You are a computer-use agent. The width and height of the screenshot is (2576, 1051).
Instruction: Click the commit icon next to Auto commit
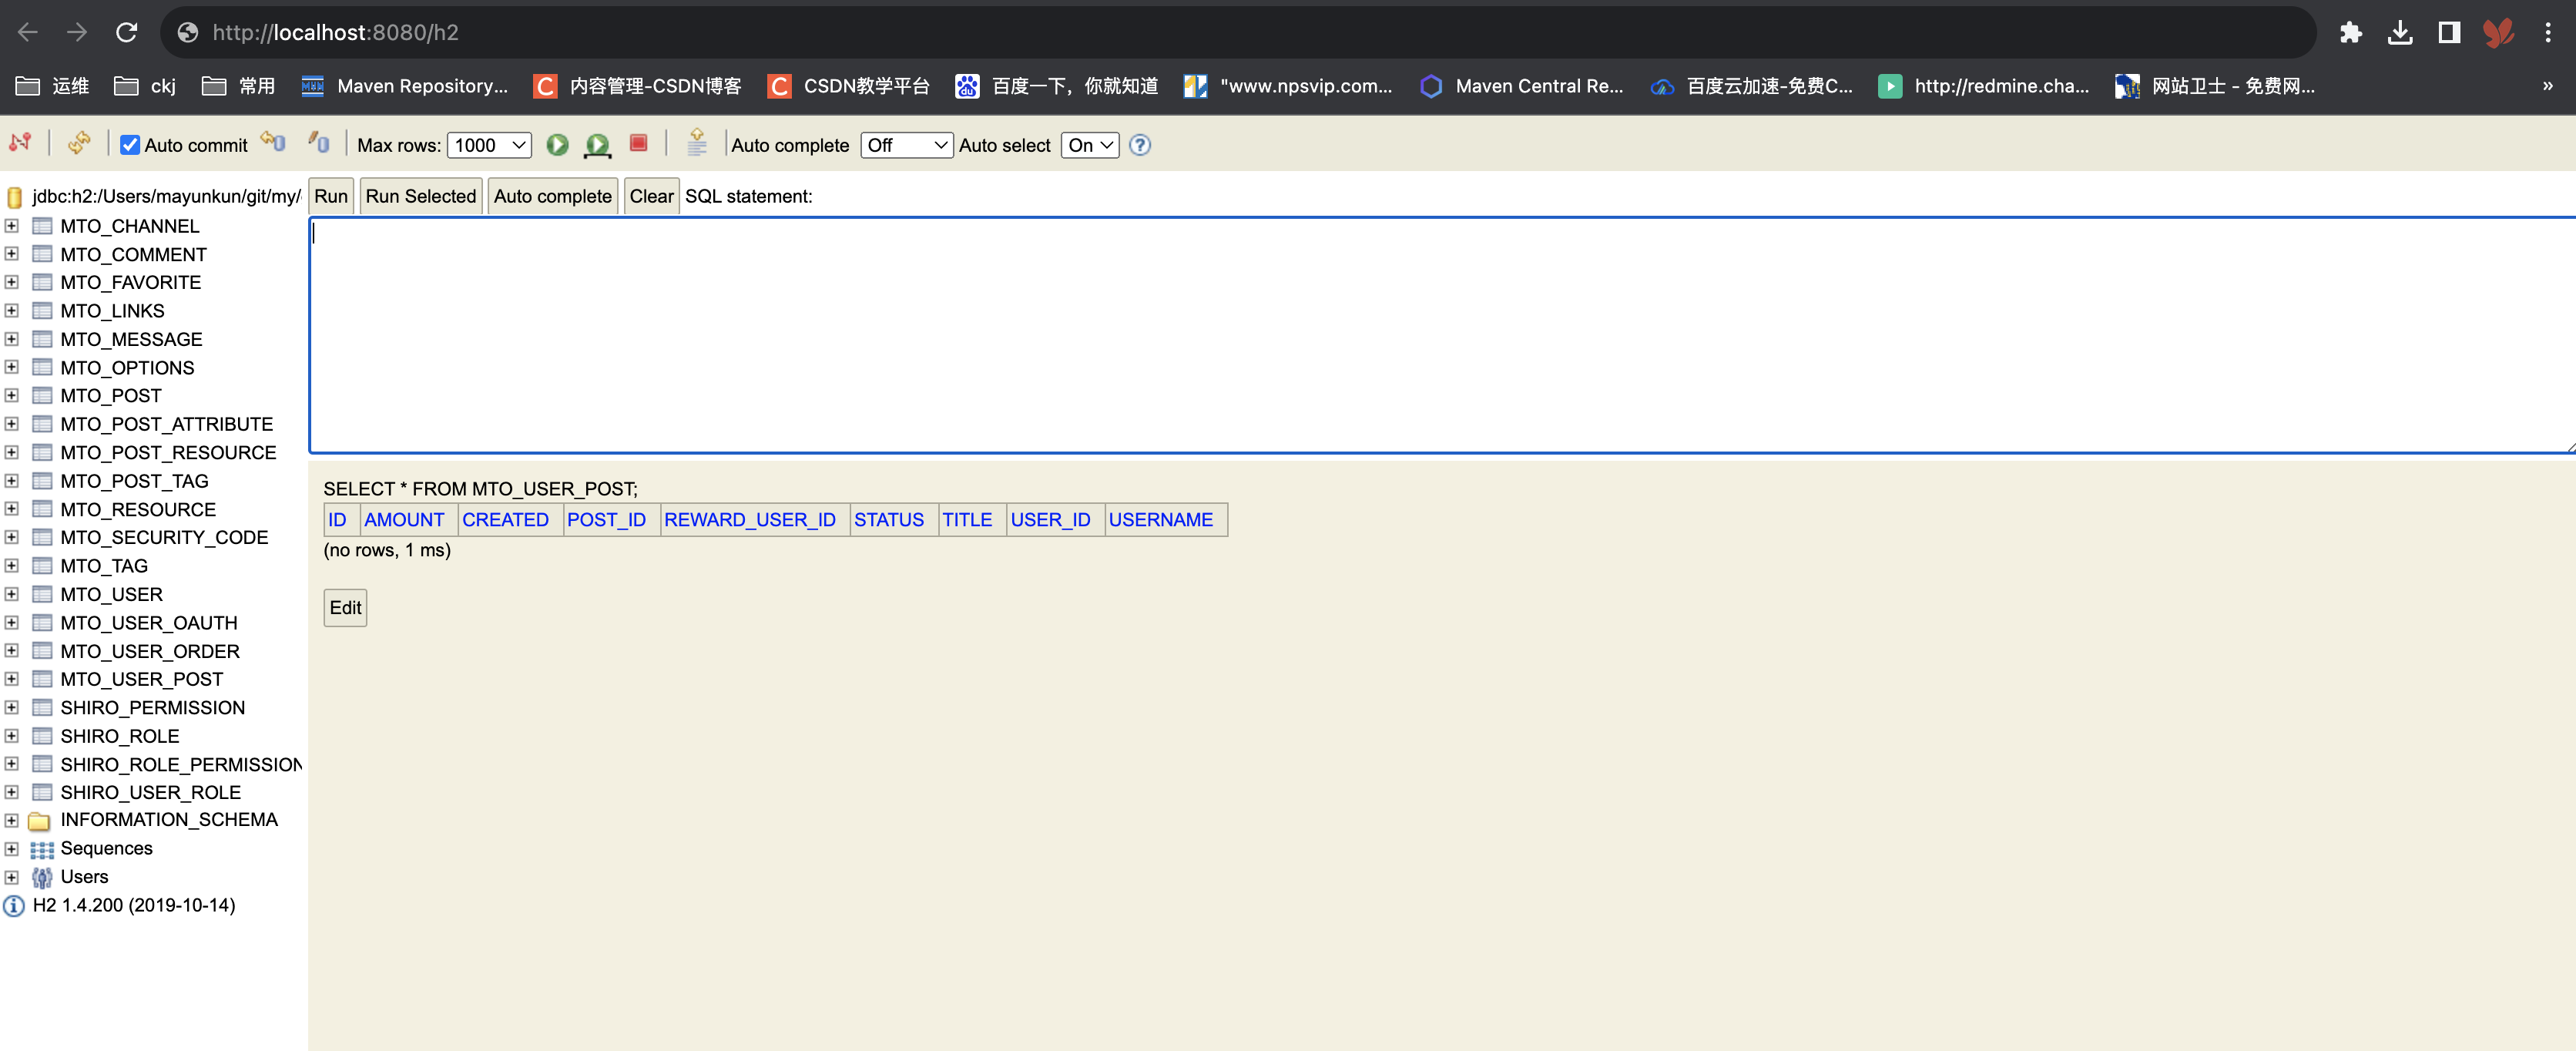[272, 142]
